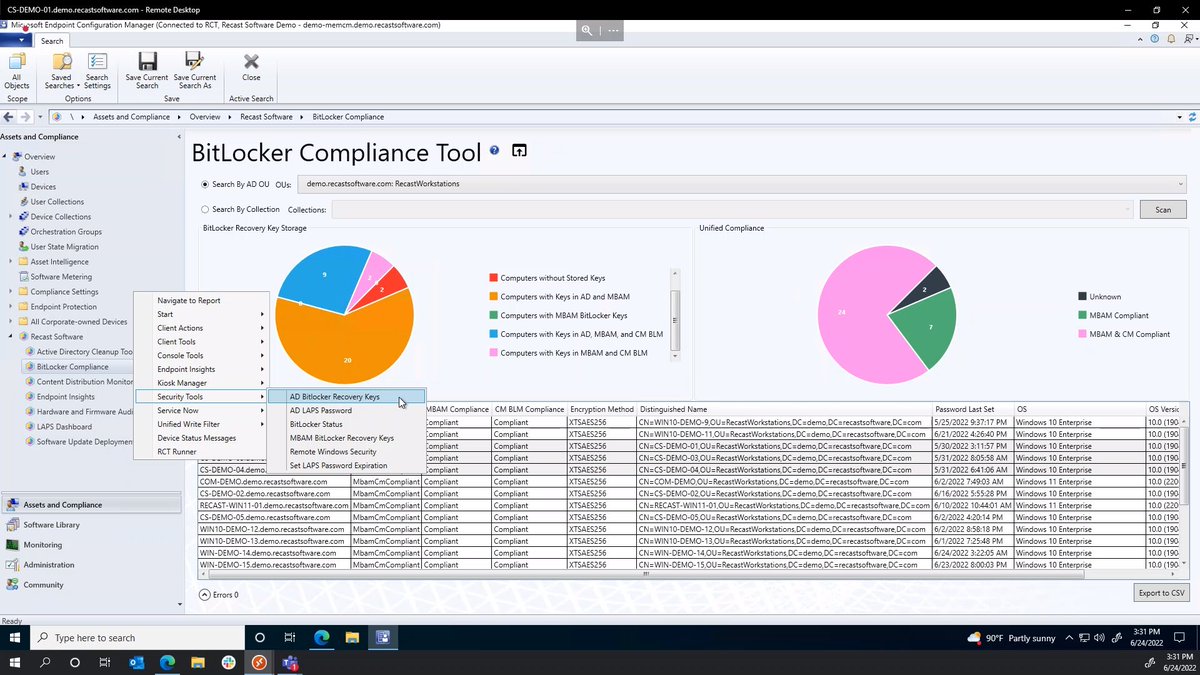Expand the Asset Intelligence tree node

(12, 262)
